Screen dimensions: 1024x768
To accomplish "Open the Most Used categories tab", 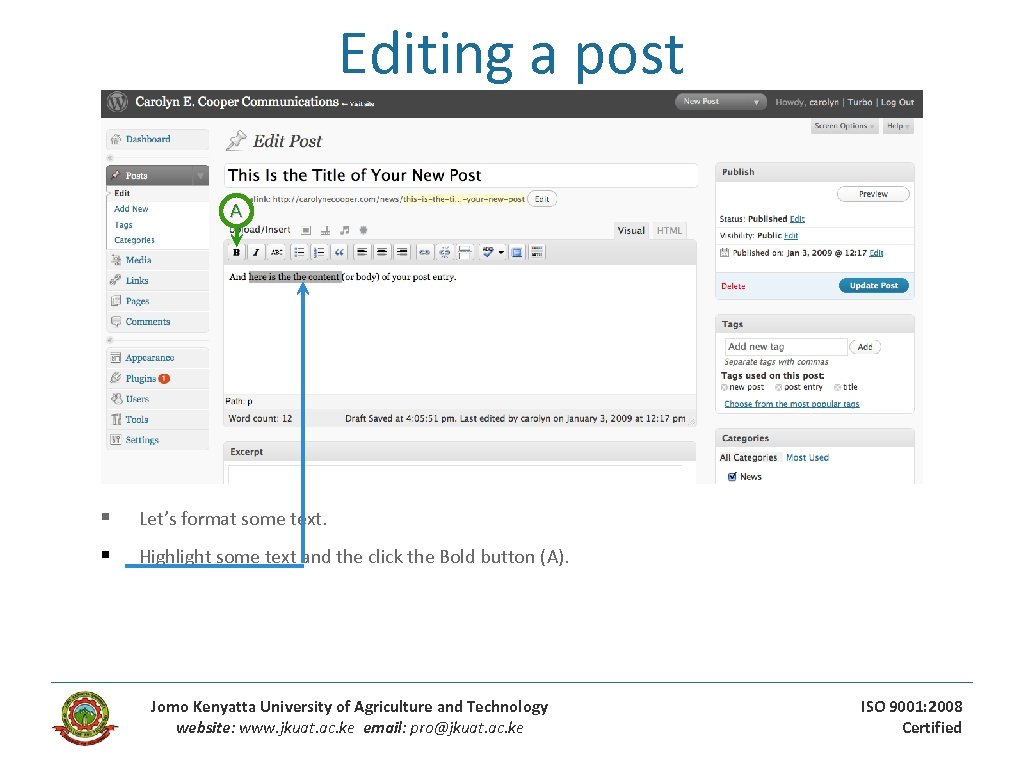I will pos(807,457).
